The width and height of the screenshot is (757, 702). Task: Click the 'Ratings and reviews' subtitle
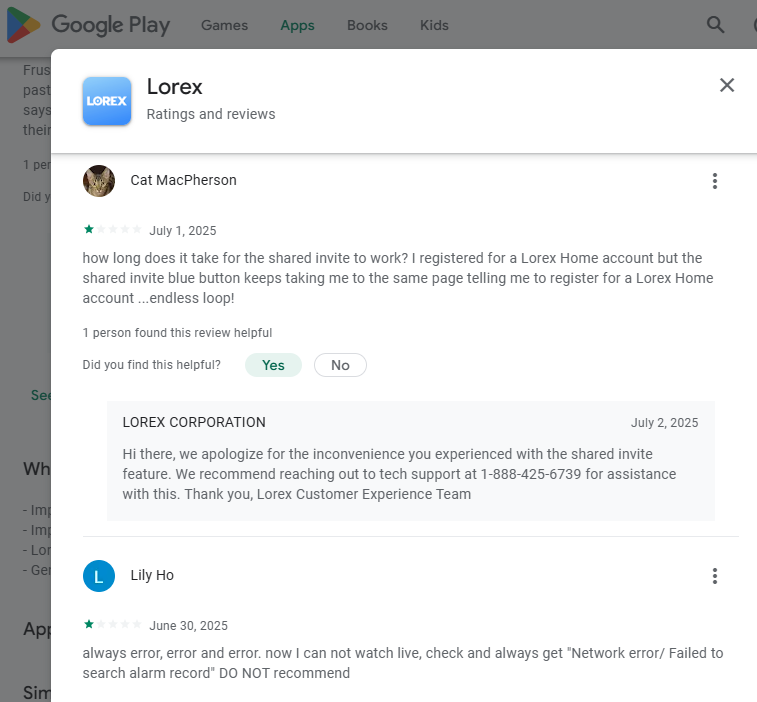[x=211, y=114]
